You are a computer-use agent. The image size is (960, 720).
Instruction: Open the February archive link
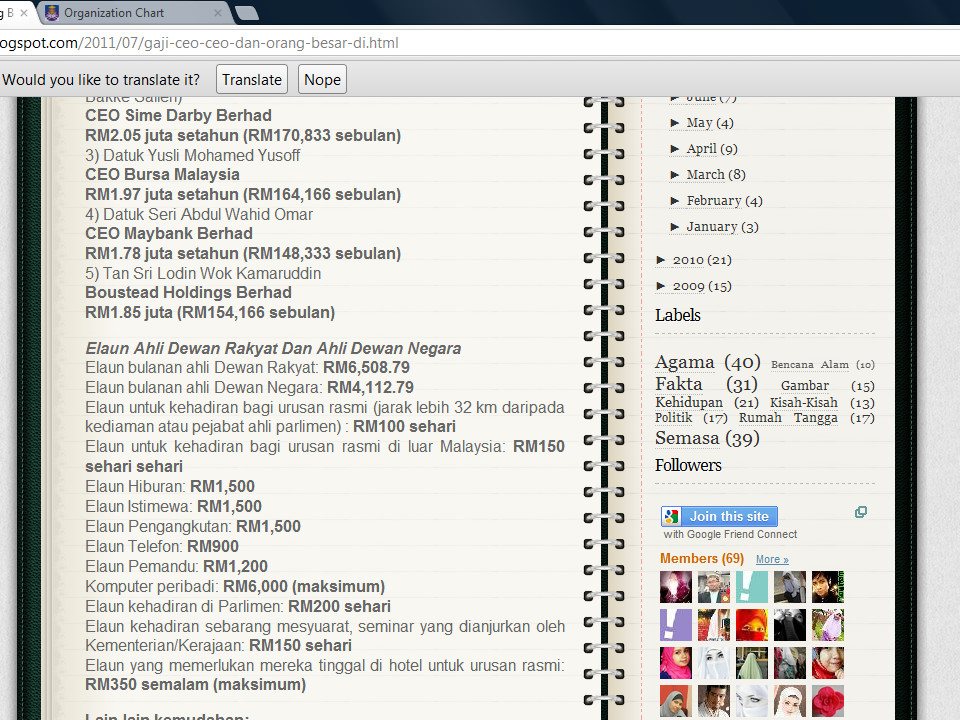tap(714, 201)
